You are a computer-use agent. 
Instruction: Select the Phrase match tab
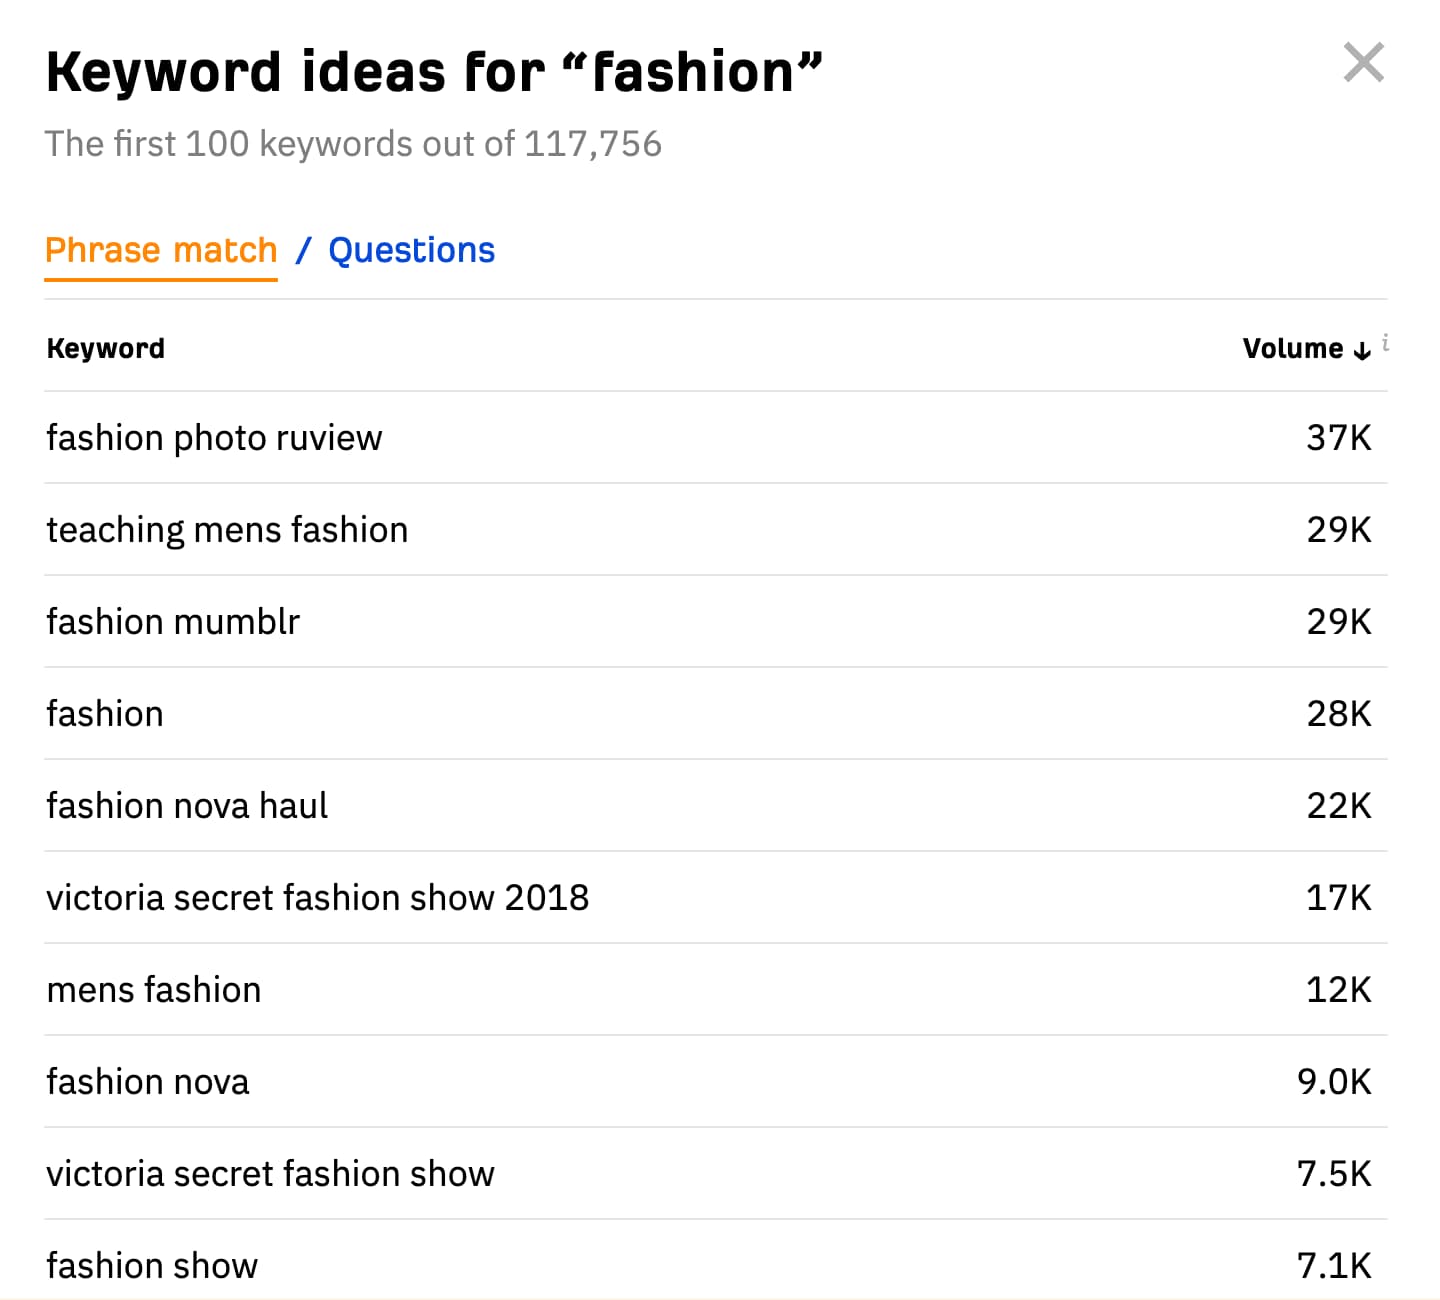tap(160, 250)
